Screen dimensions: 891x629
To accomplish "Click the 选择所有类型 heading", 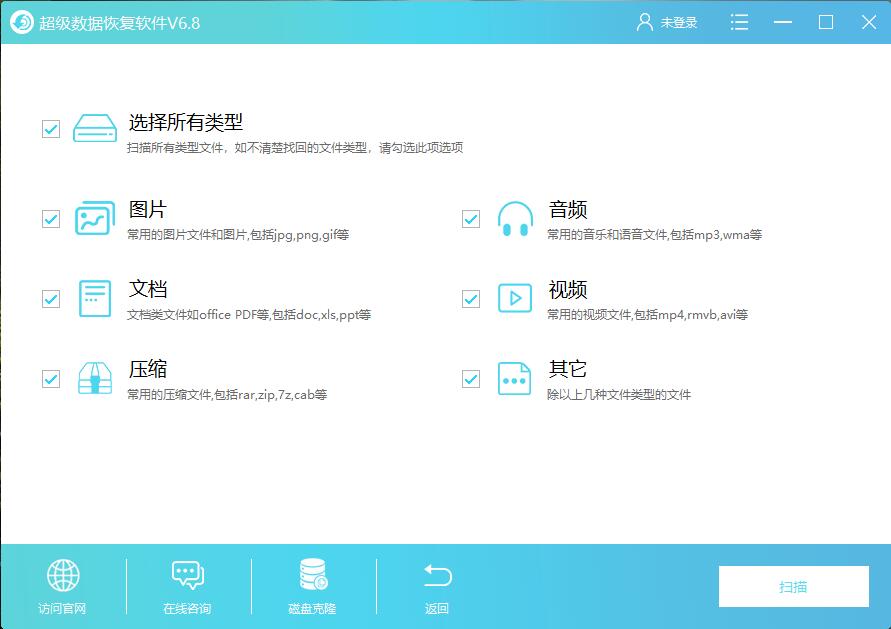I will (186, 122).
